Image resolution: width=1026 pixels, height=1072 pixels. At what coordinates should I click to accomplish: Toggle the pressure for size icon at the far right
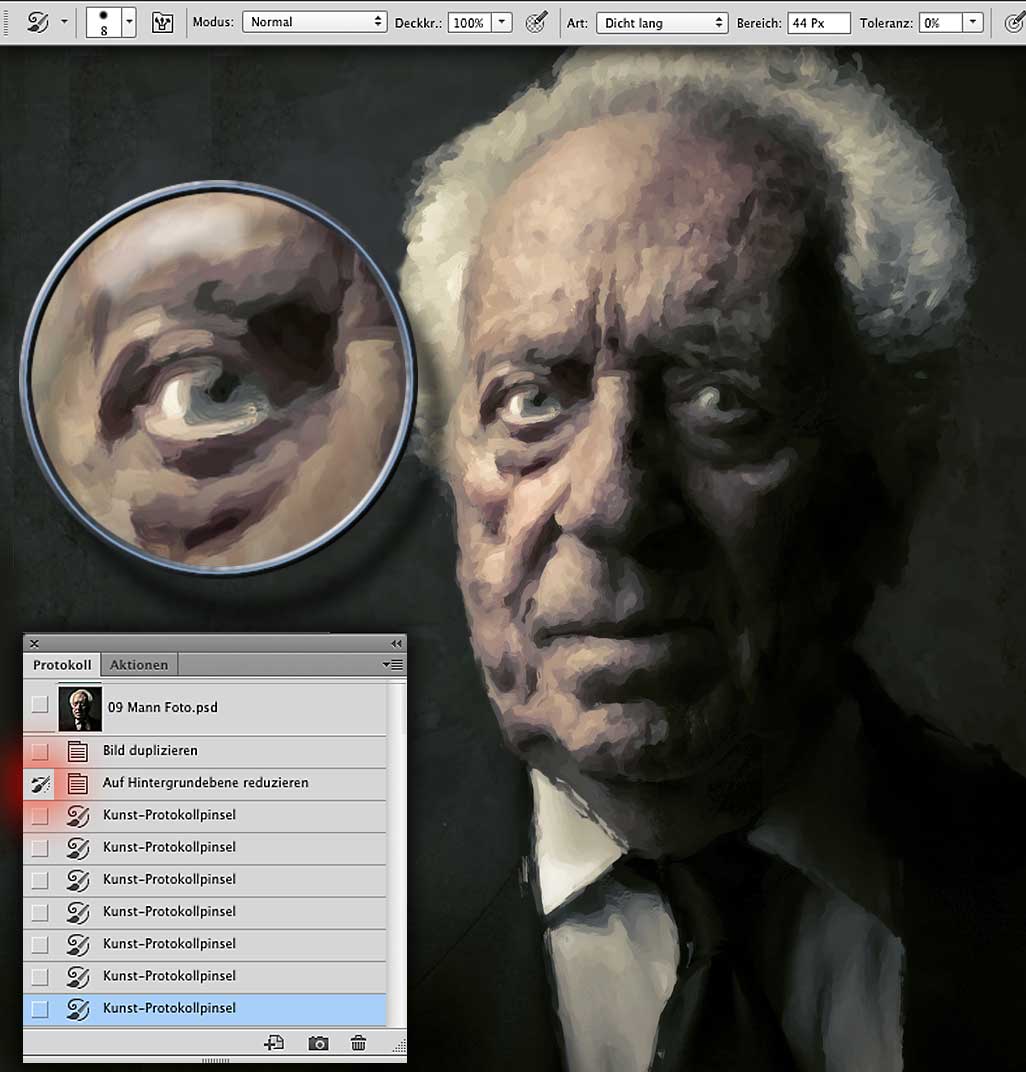tap(1014, 23)
